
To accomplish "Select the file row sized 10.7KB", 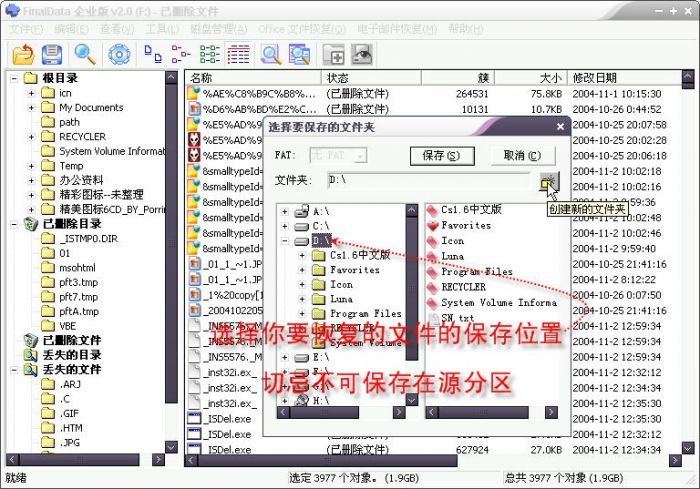I will click(433, 109).
